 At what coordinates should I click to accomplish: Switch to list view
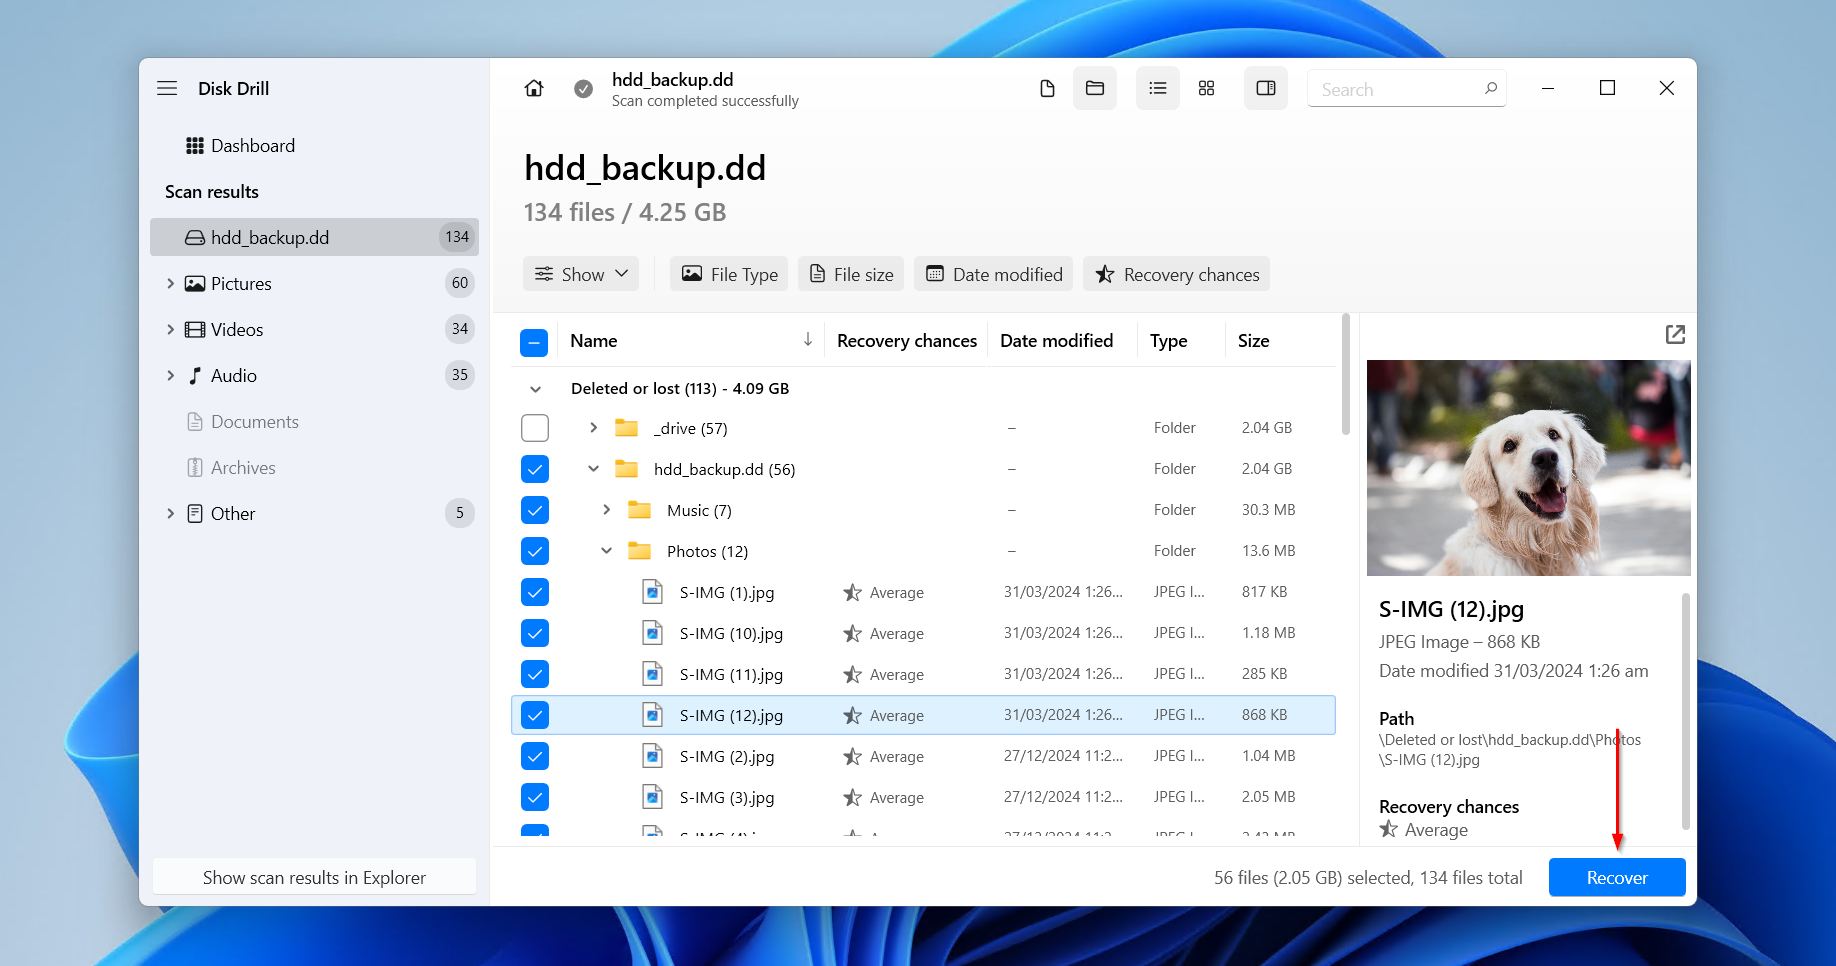tap(1157, 88)
